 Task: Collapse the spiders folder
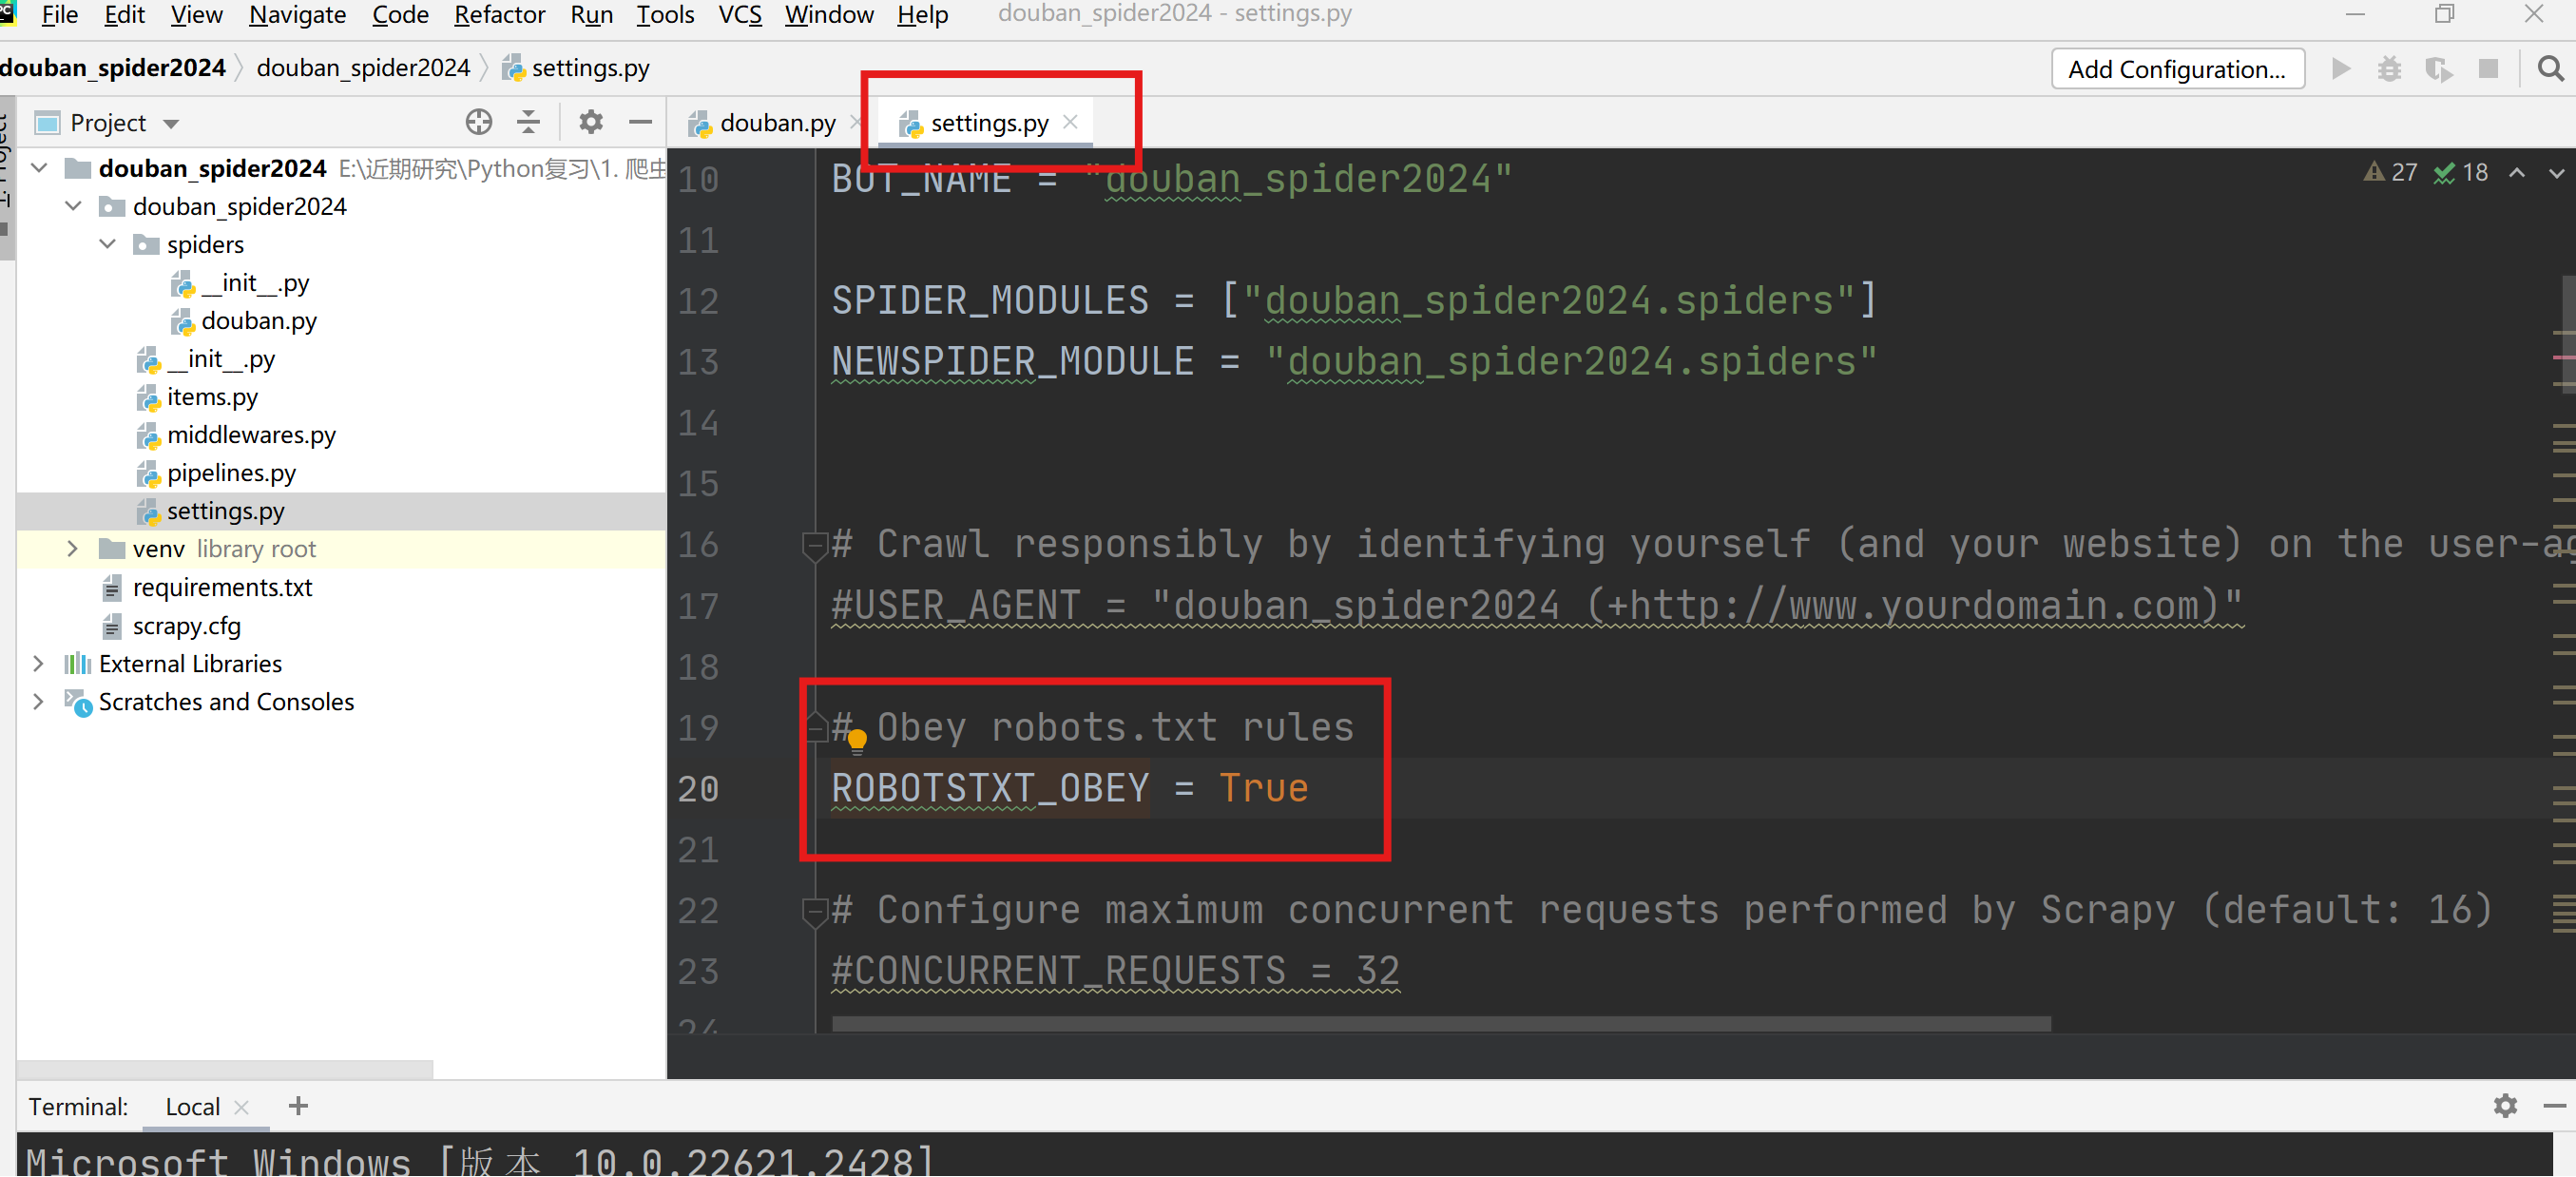pyautogui.click(x=108, y=244)
